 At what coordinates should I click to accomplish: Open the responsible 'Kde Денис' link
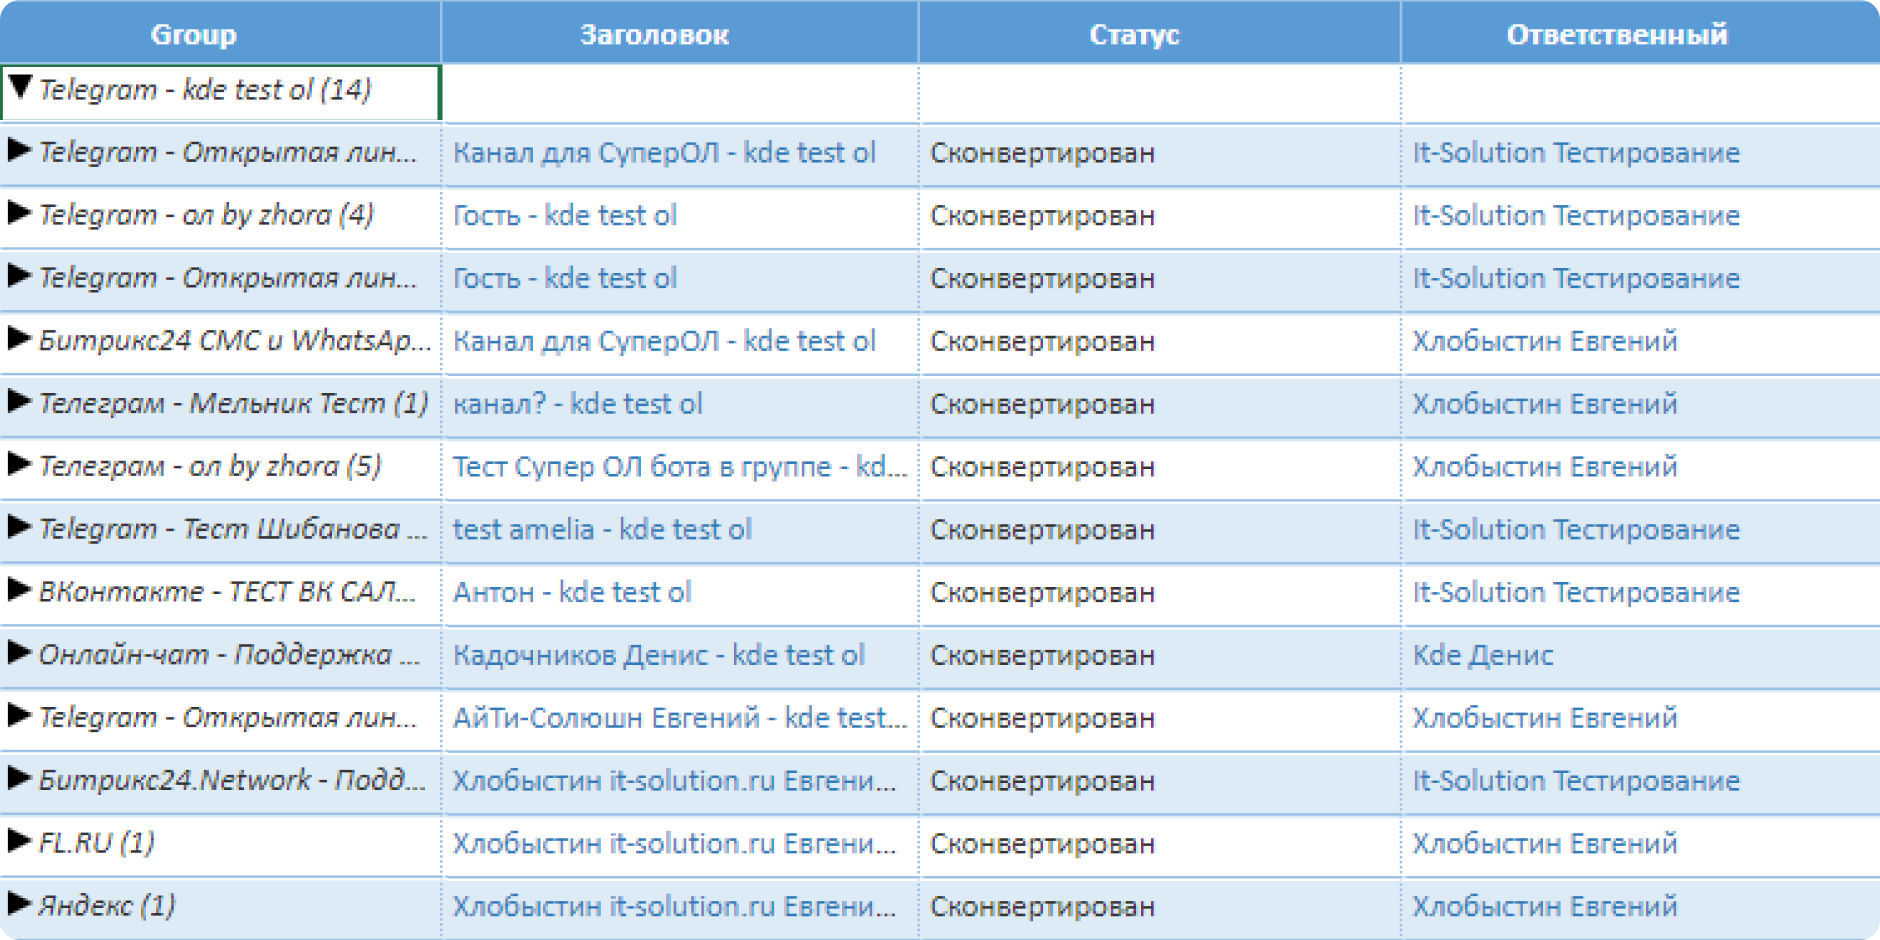tap(1483, 655)
